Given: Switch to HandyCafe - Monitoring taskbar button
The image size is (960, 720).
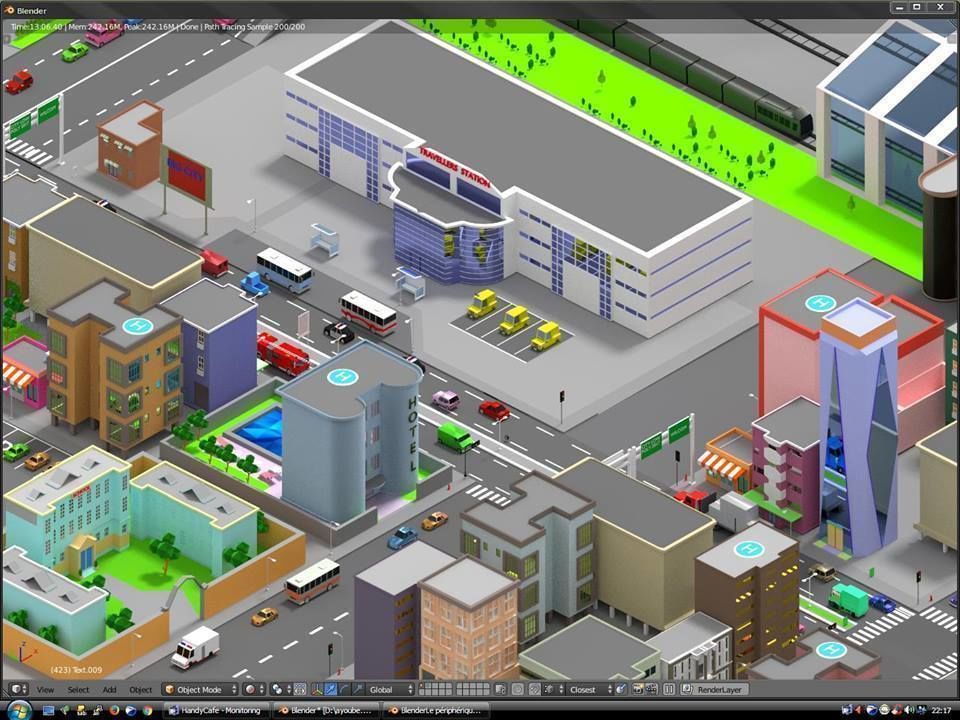Looking at the screenshot, I should click(217, 710).
